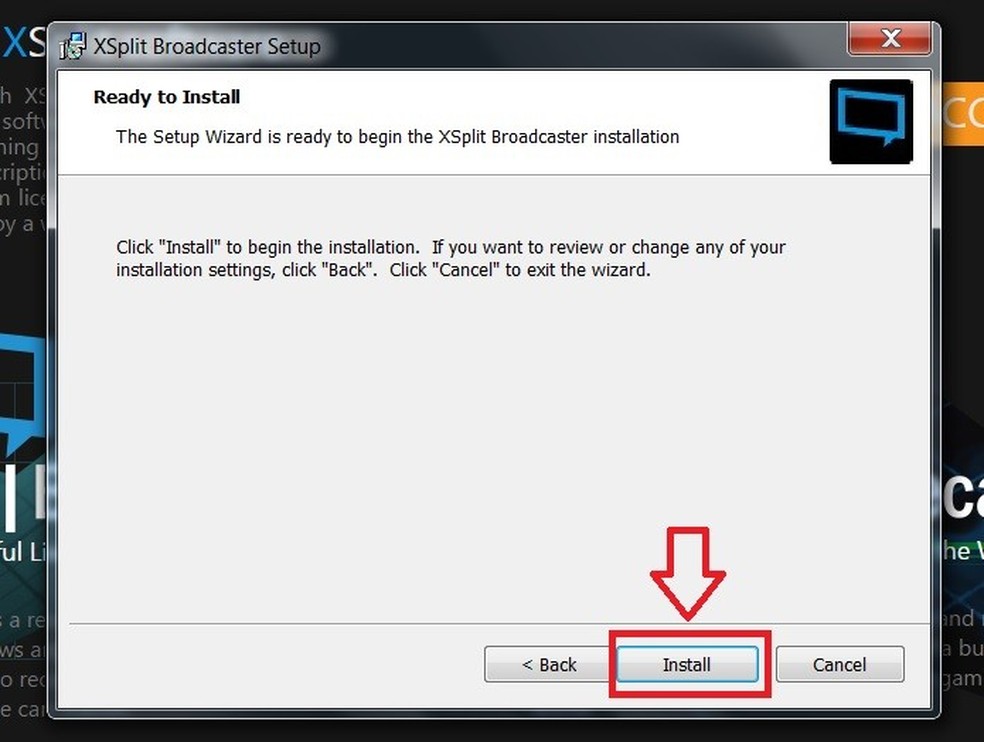Screen dimensions: 984x742
Task: Click the large white 'ca' background text
Action: point(962,495)
